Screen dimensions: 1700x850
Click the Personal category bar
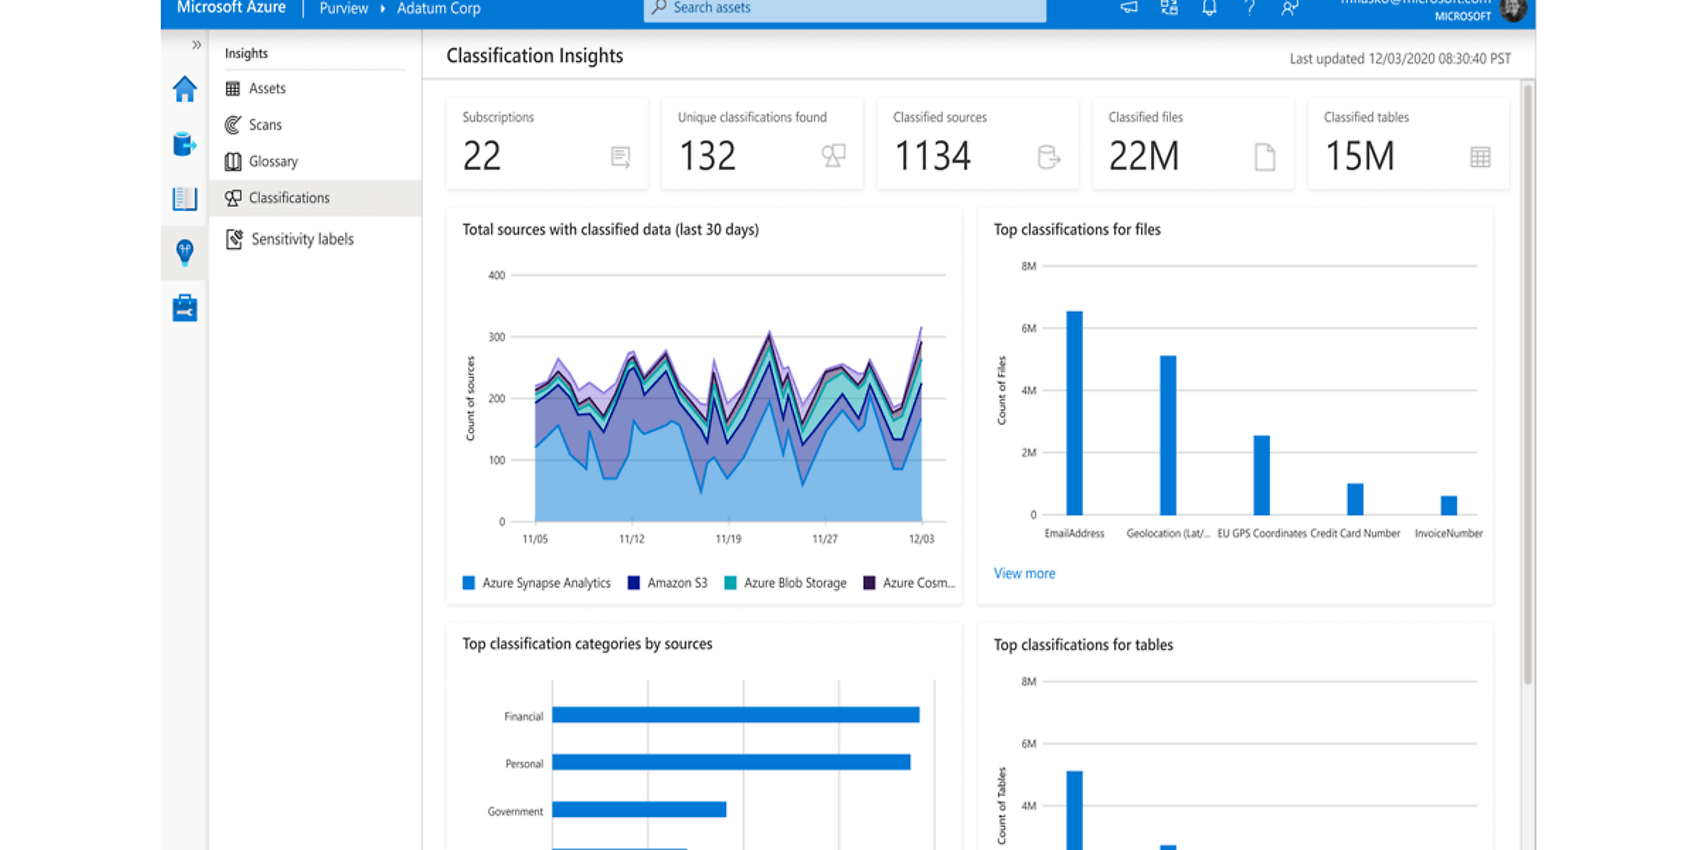731,762
